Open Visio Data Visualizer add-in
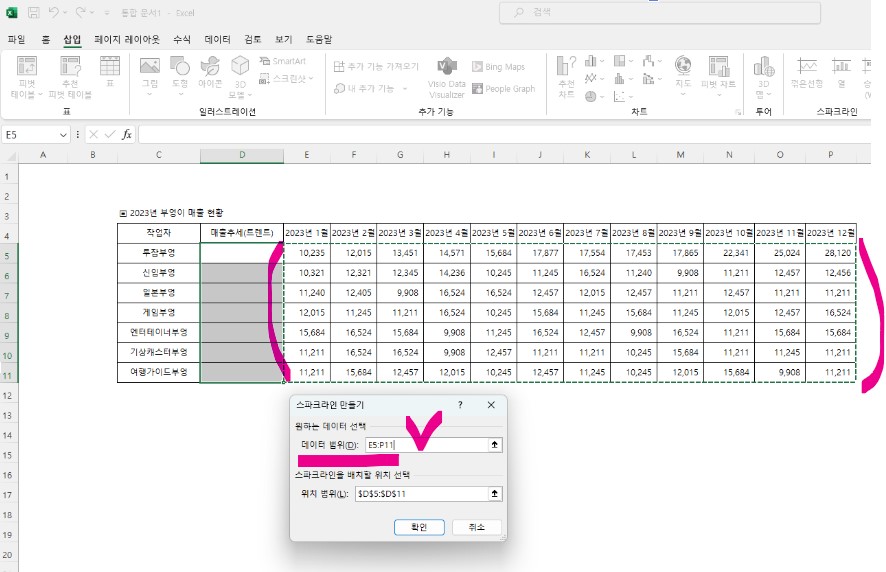This screenshot has width=886, height=572. point(446,77)
